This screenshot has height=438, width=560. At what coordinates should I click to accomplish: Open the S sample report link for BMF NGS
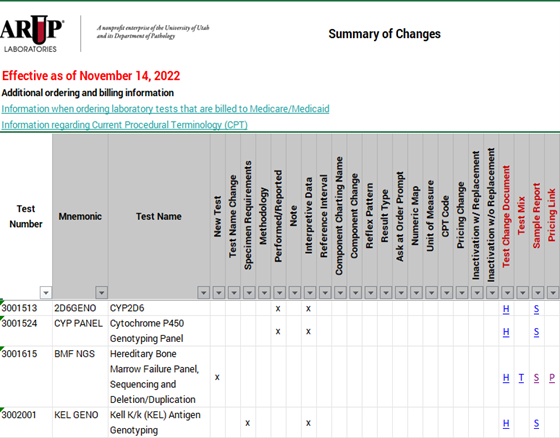coord(536,377)
